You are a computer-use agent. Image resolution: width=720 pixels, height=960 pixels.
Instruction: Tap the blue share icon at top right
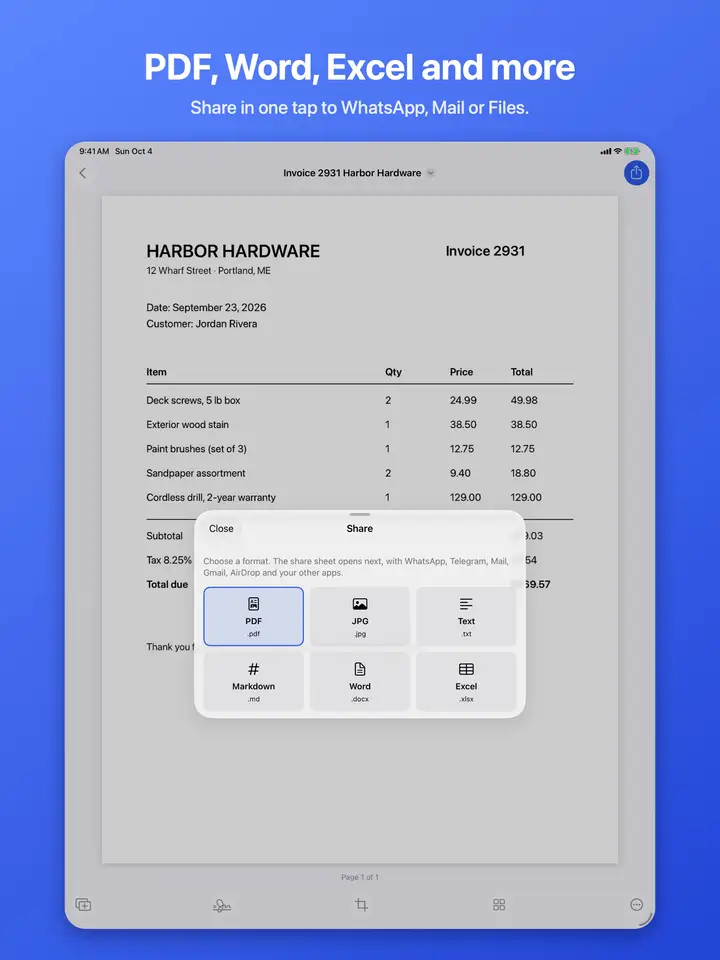pyautogui.click(x=636, y=173)
